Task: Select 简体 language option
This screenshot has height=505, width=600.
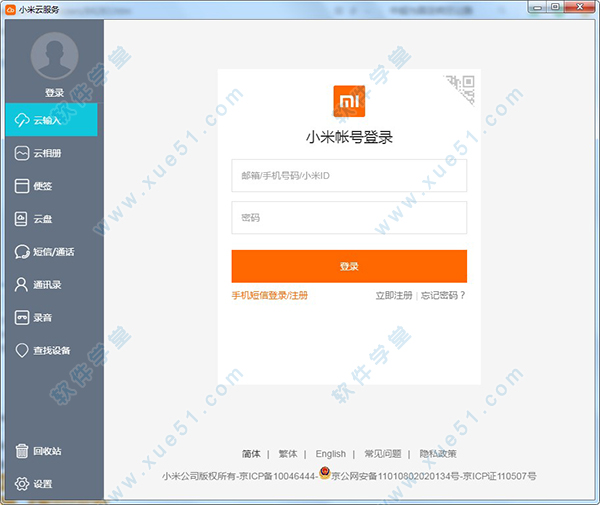Action: click(251, 454)
